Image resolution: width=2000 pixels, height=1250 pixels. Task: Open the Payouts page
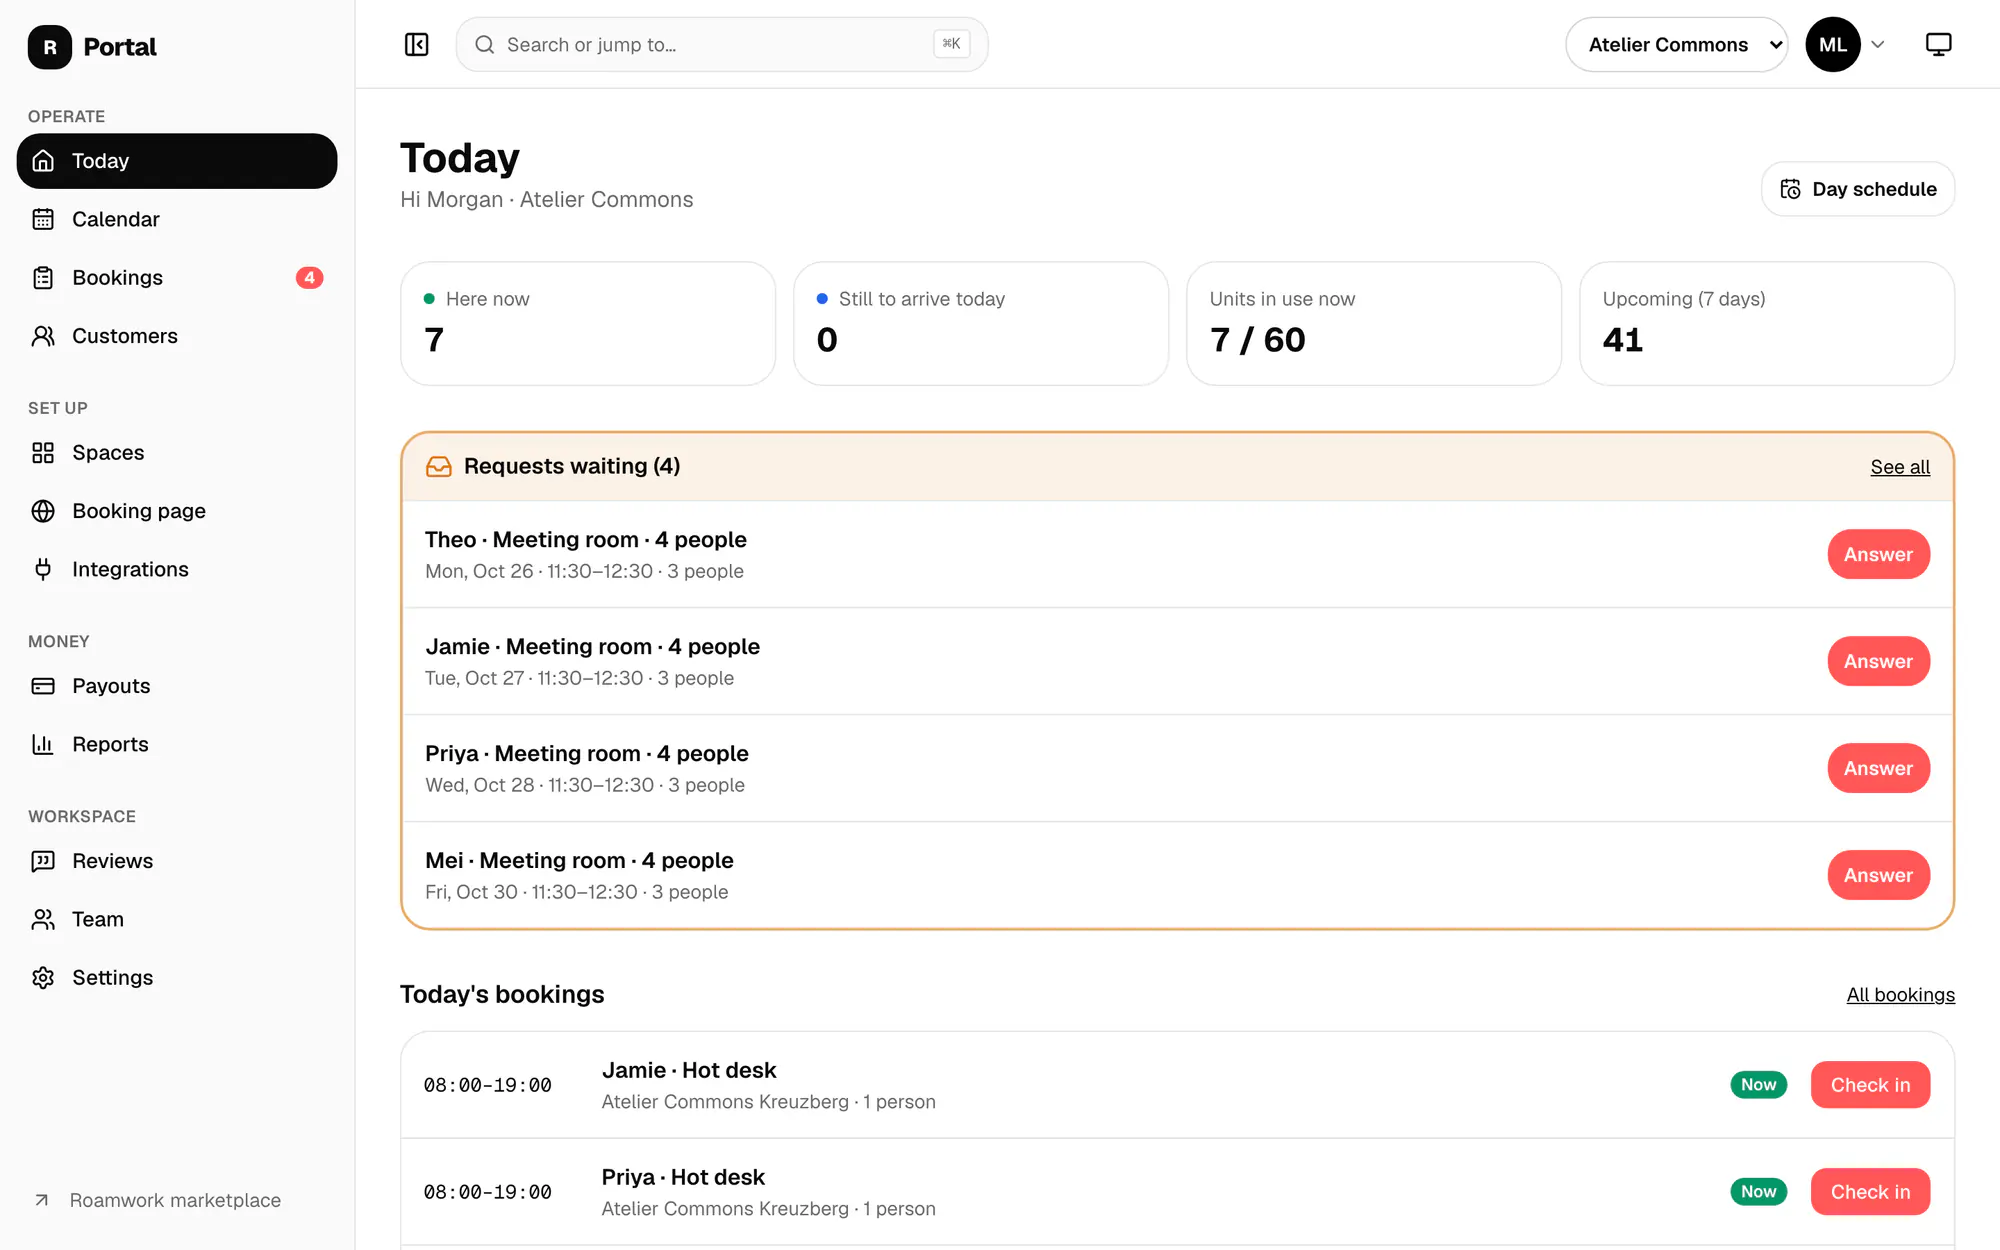click(x=177, y=686)
